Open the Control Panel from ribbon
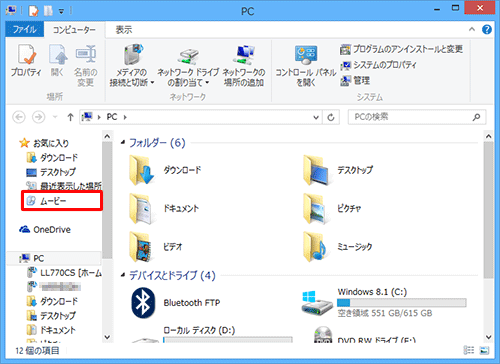The height and width of the screenshot is (364, 500). pyautogui.click(x=306, y=65)
